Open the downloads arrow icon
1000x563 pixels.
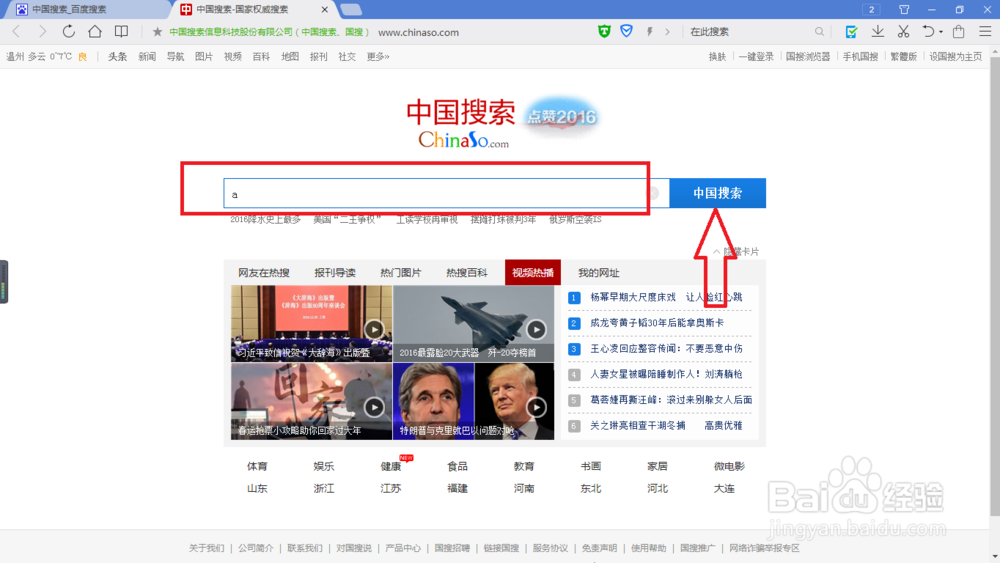click(878, 31)
